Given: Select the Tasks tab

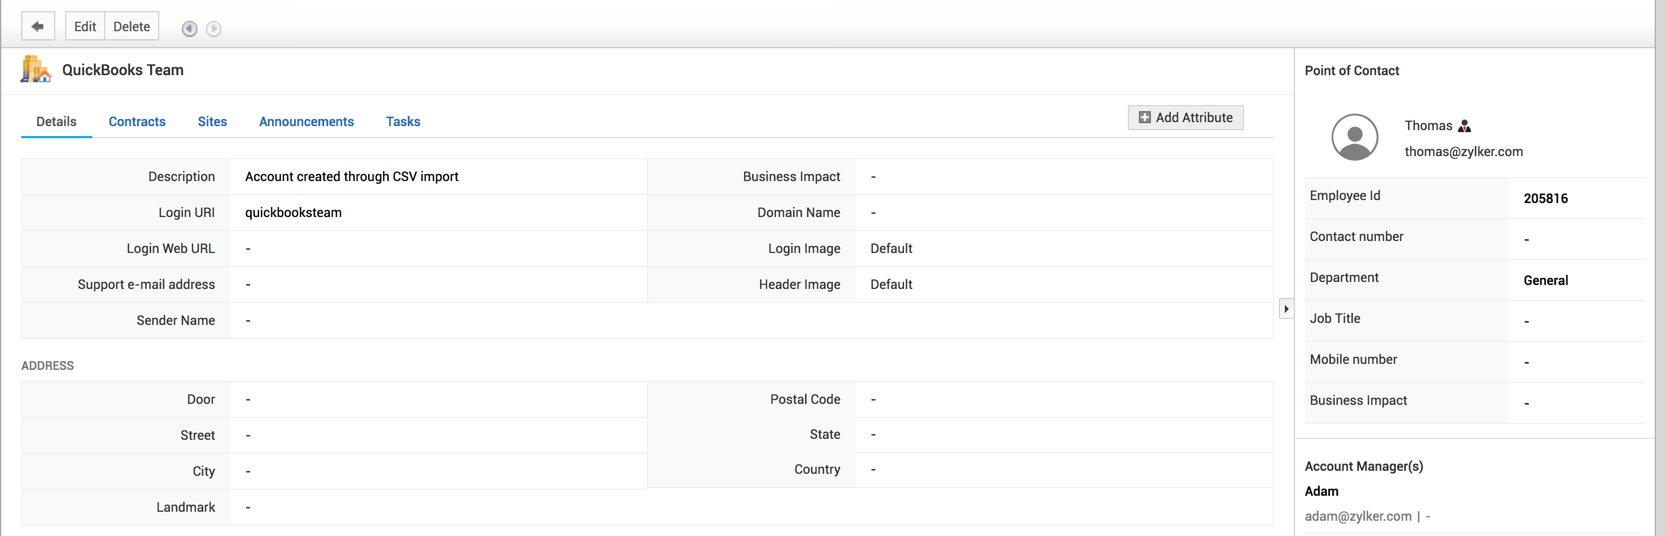Looking at the screenshot, I should (403, 122).
